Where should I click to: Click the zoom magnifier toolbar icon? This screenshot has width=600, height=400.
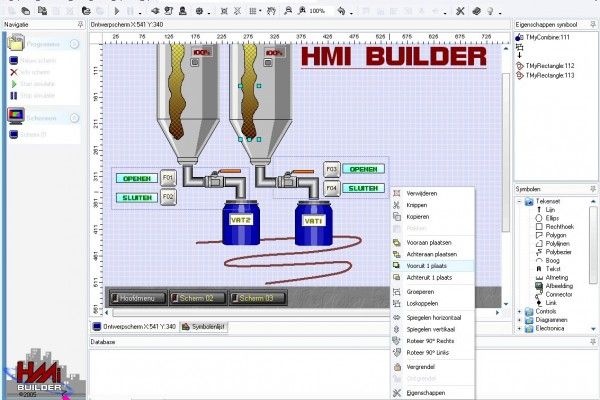click(288, 10)
